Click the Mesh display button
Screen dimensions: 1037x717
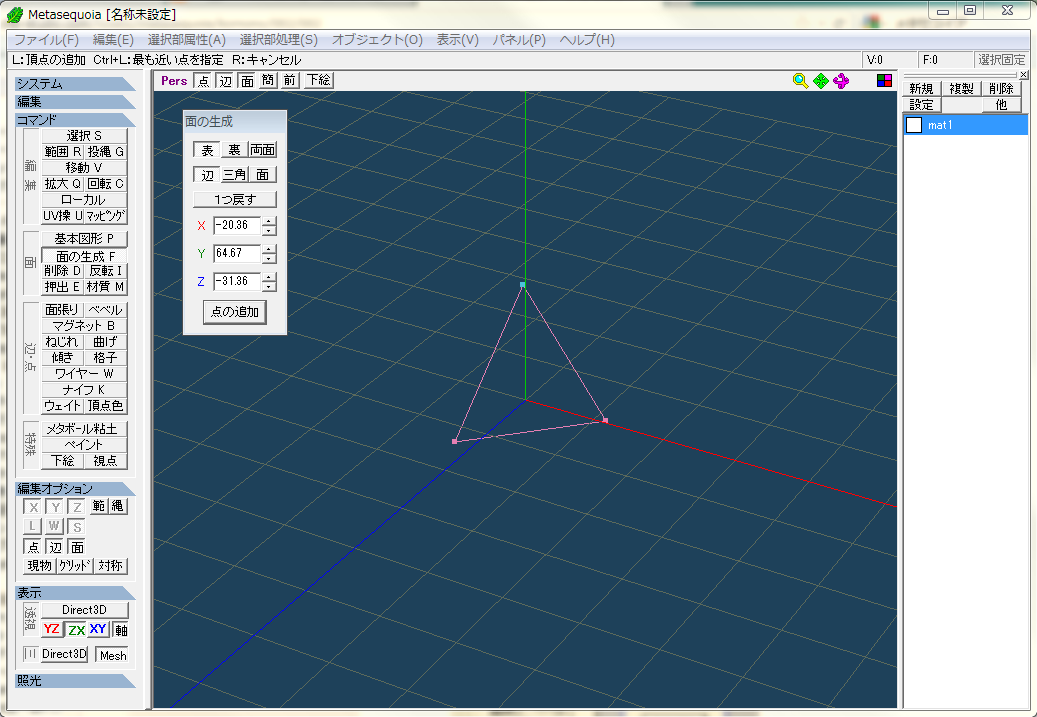pyautogui.click(x=113, y=655)
